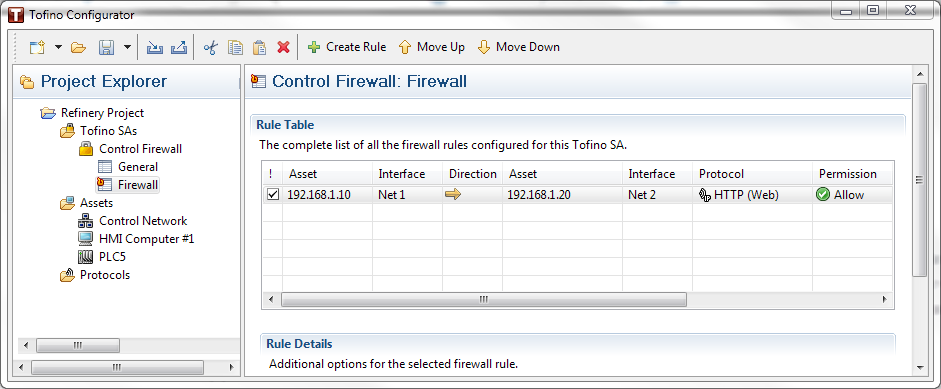Click the Save floppy disk icon

point(107,47)
